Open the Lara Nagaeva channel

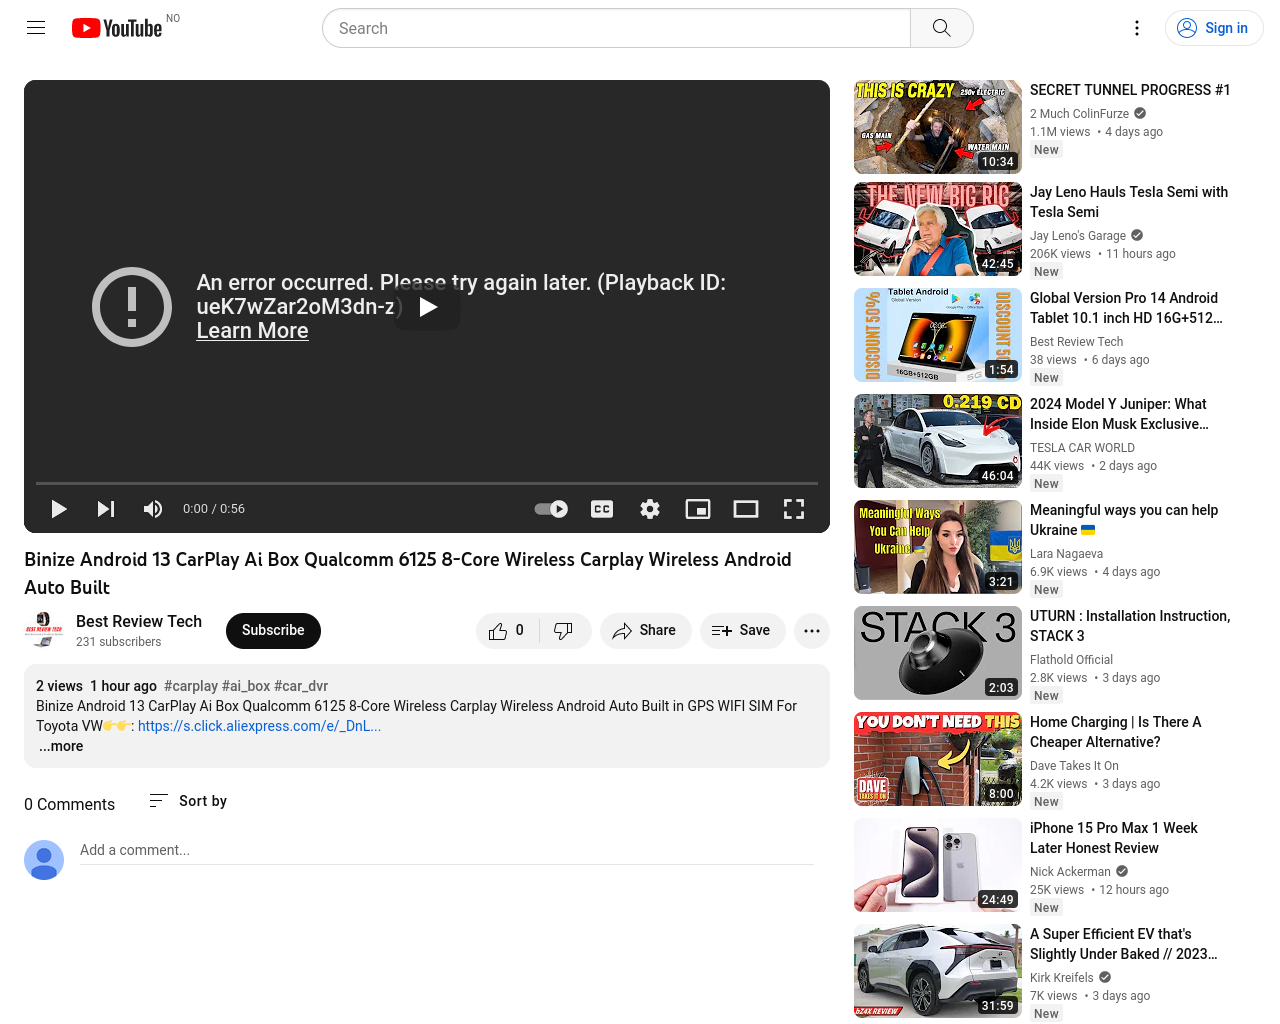(x=1066, y=554)
